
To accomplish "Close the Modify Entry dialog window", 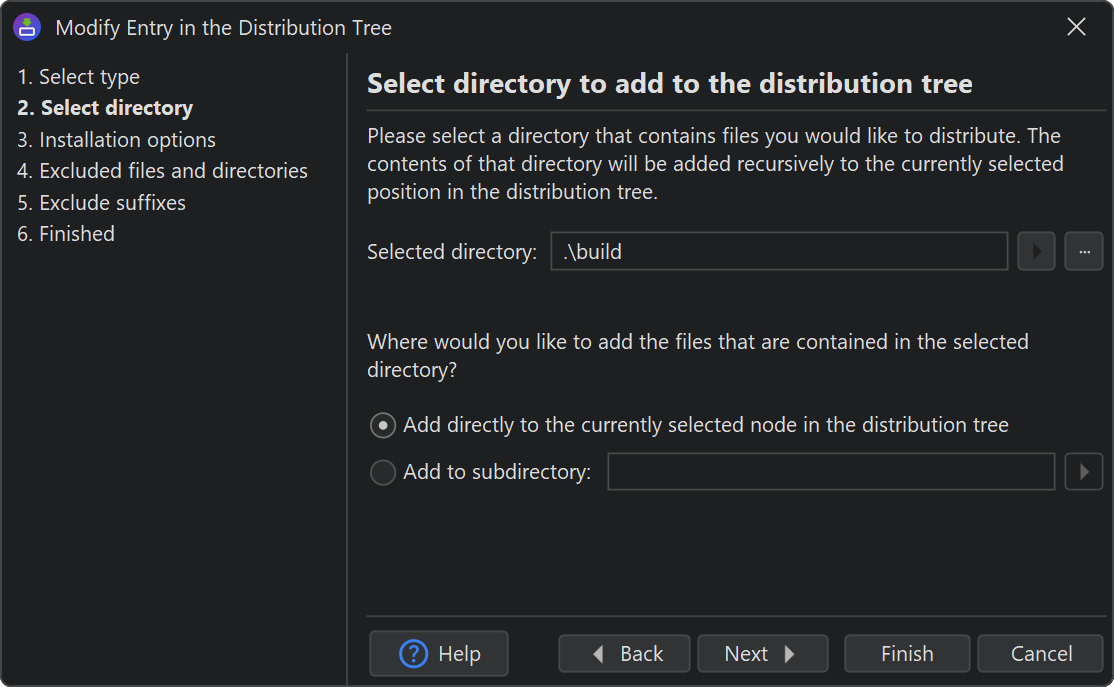I will point(1076,27).
